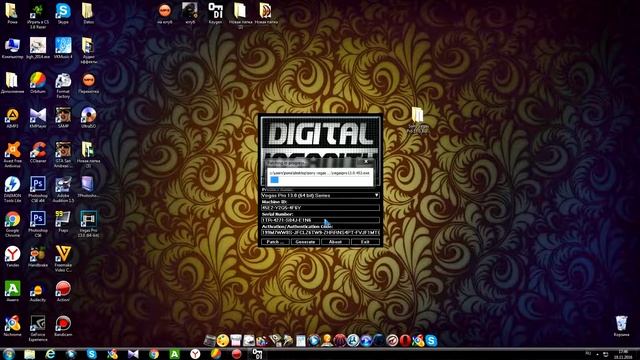This screenshot has width=640, height=360.
Task: Launch the SAMP desktop shortcut
Action: (x=63, y=118)
